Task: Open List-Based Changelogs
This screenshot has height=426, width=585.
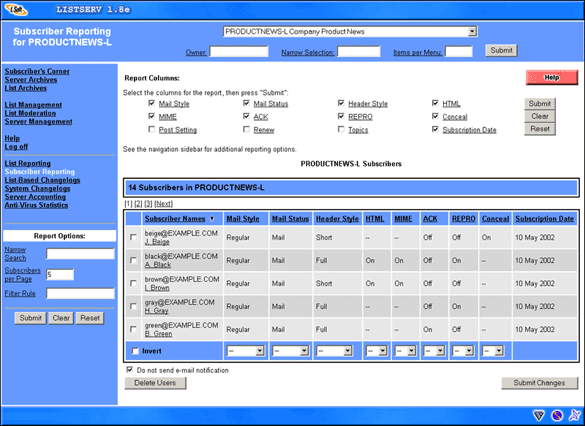Action: pyautogui.click(x=42, y=180)
